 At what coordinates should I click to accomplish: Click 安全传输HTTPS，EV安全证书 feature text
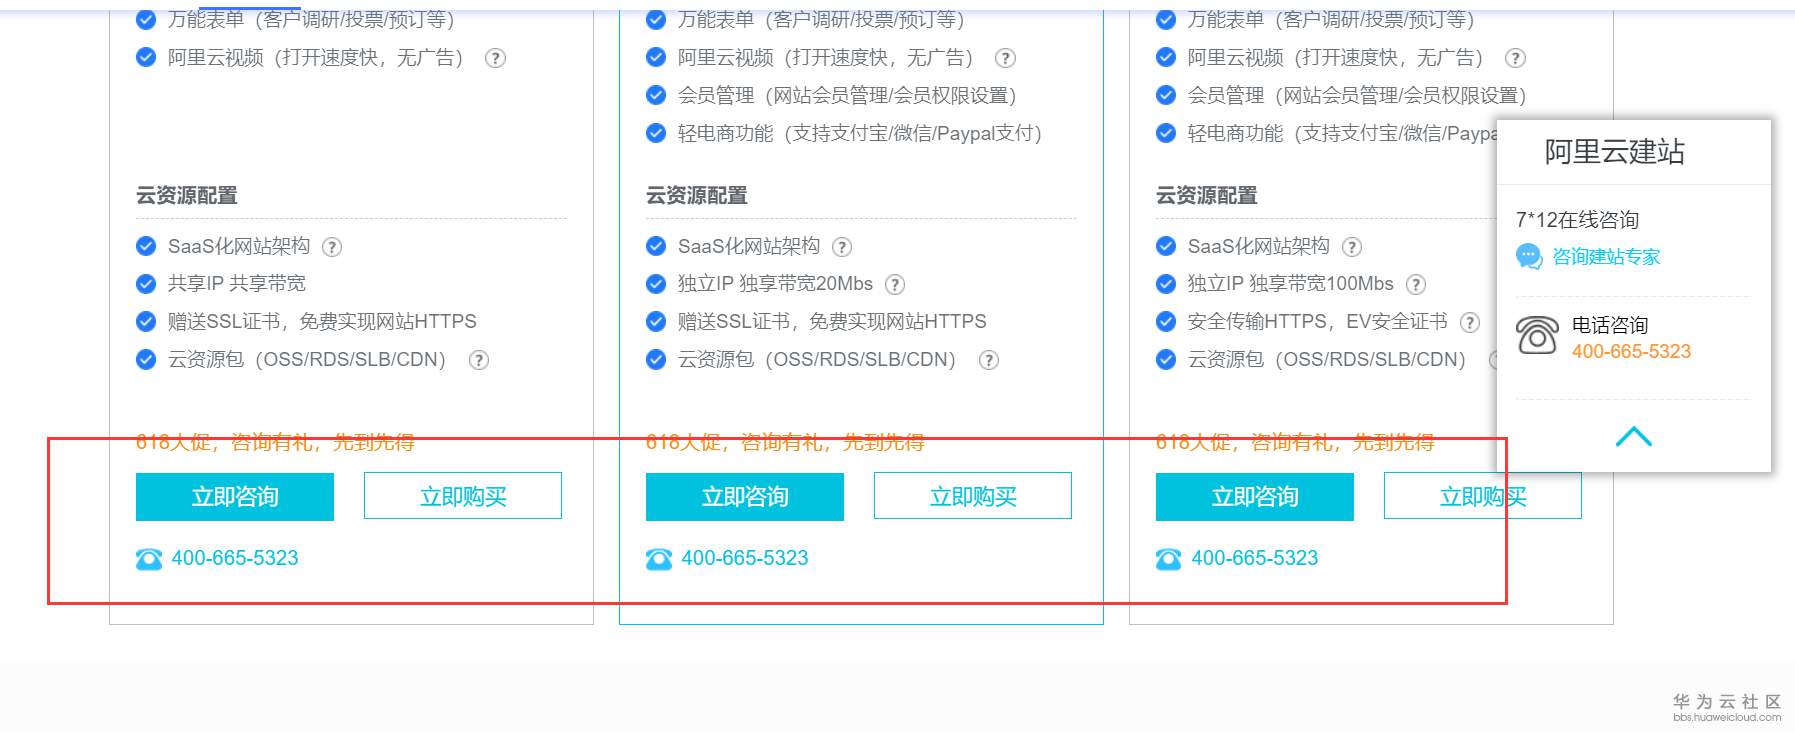(x=1317, y=322)
